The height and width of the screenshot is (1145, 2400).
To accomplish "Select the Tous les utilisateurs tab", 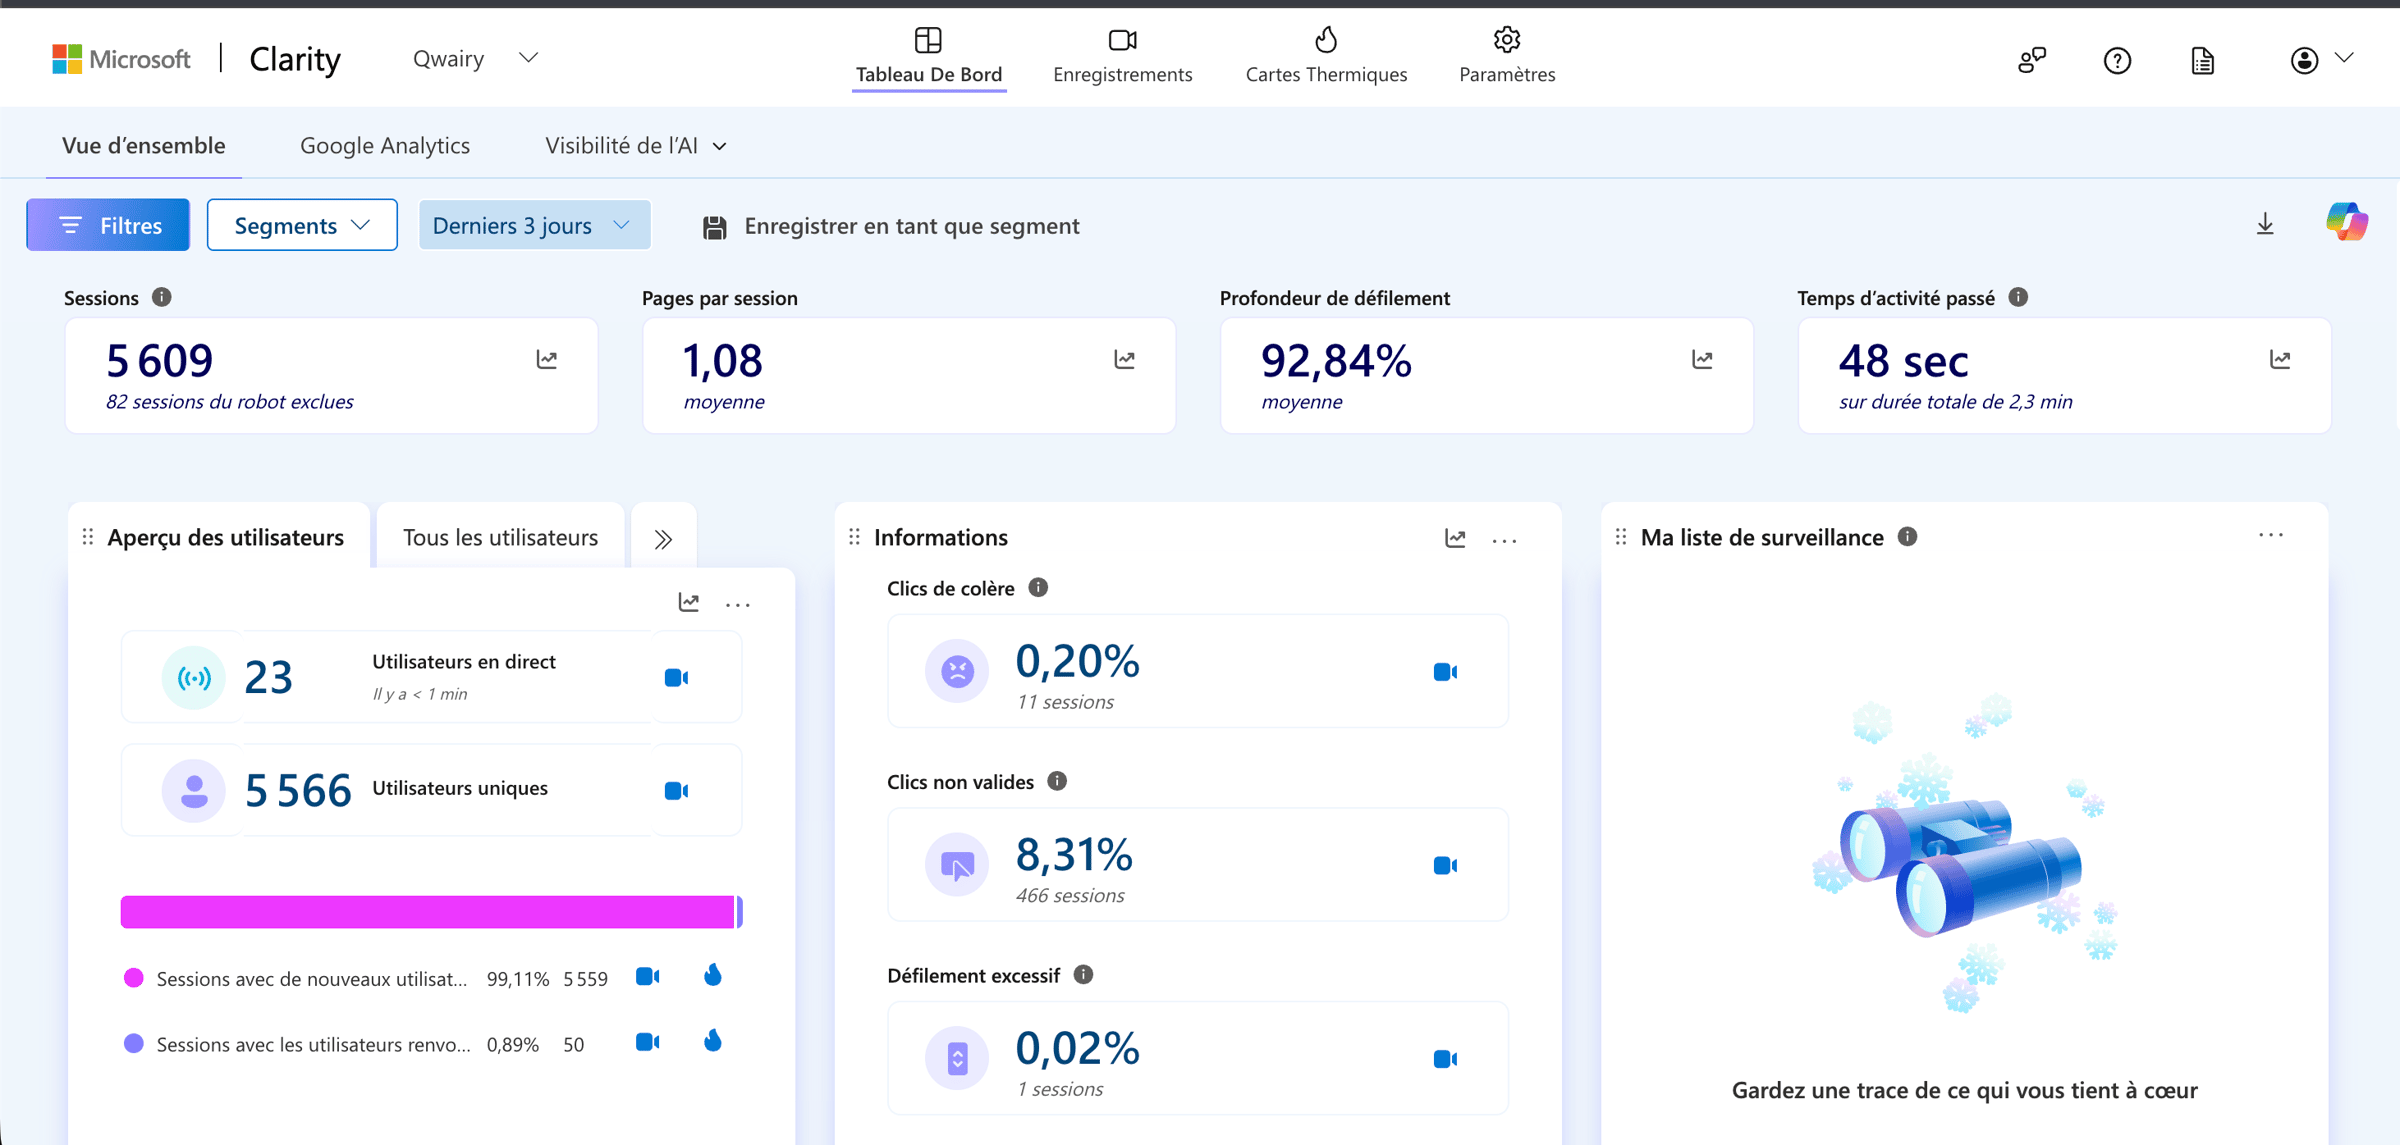I will click(x=500, y=537).
